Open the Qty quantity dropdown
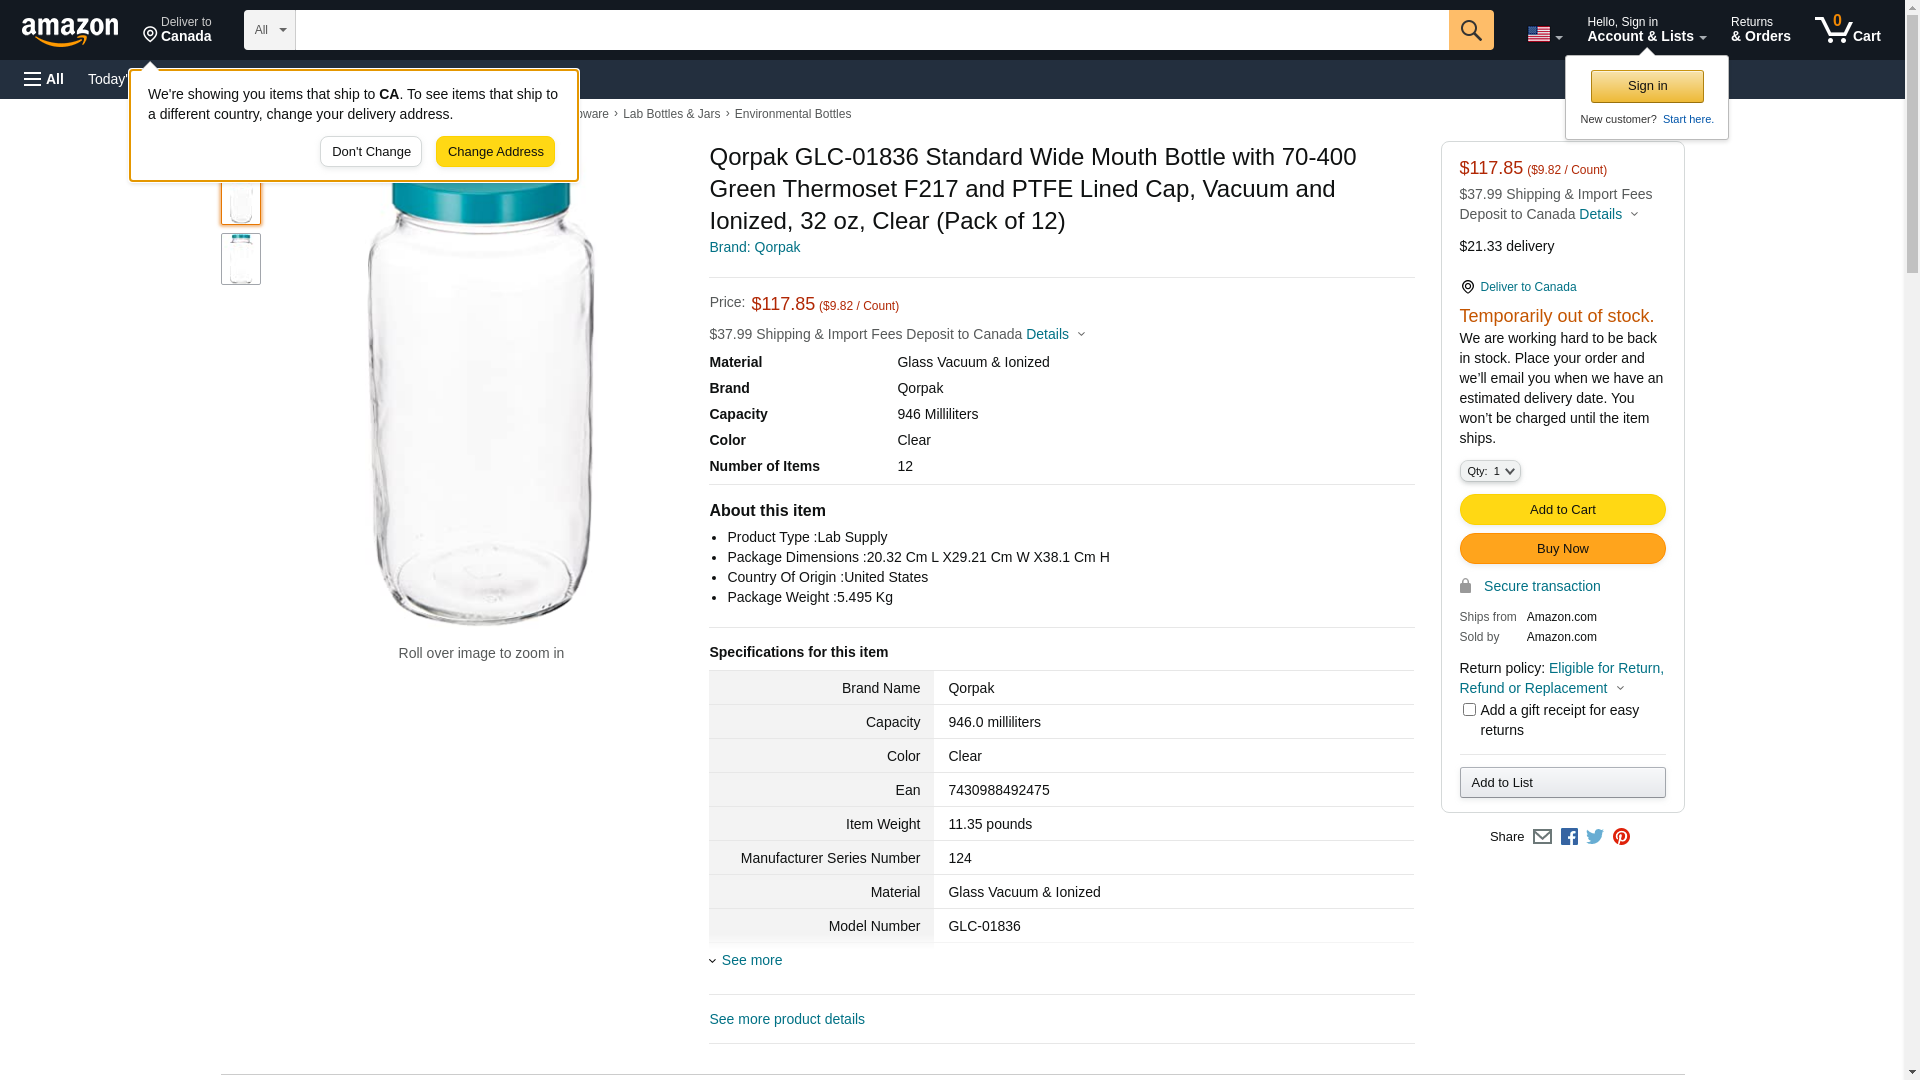The height and width of the screenshot is (1080, 1920). 1489,471
